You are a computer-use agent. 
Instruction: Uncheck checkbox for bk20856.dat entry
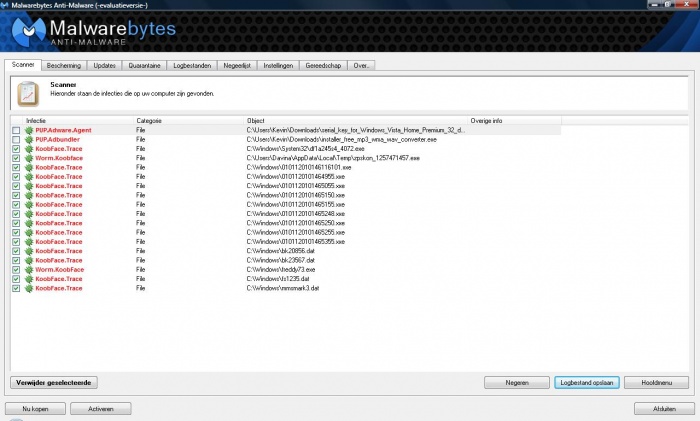(x=16, y=251)
